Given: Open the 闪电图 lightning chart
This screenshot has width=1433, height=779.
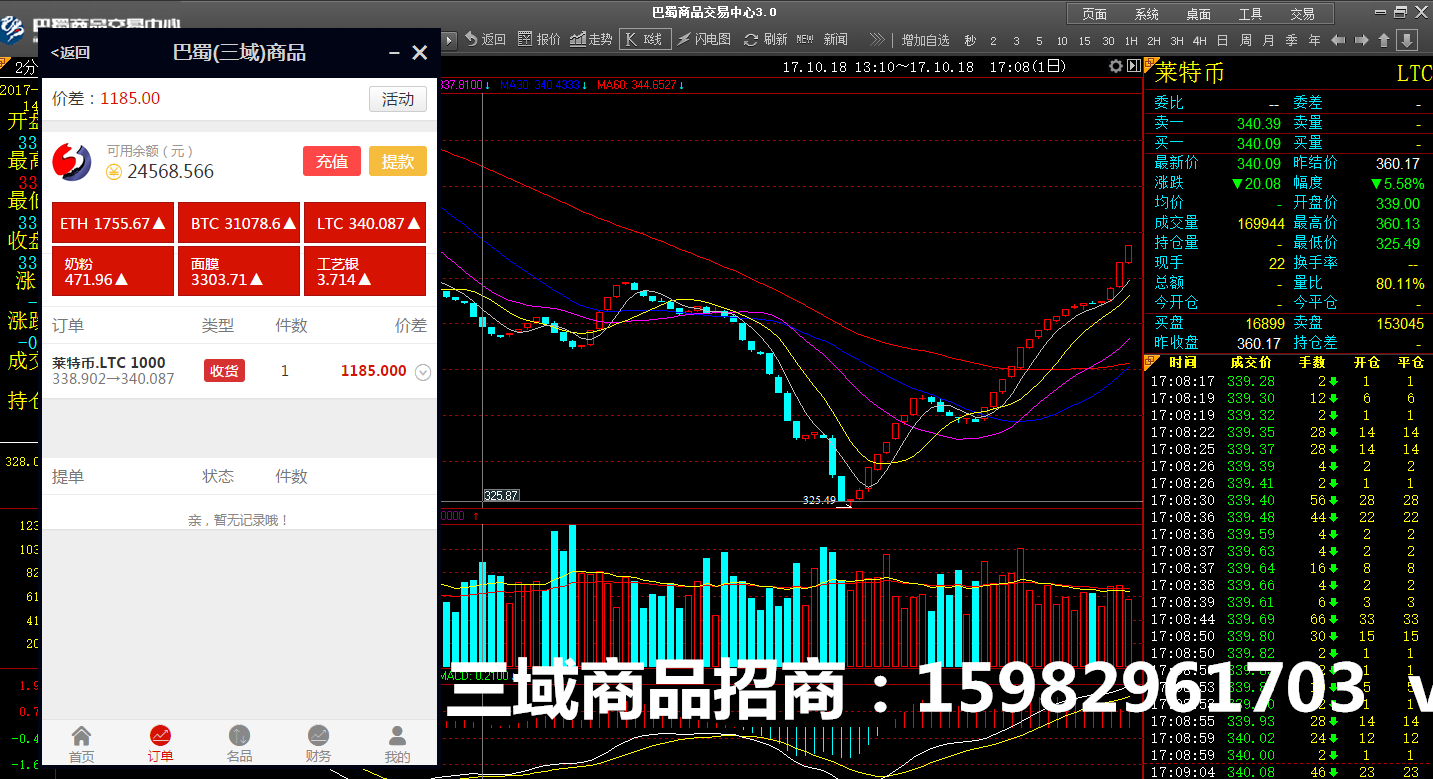Looking at the screenshot, I should pos(704,39).
